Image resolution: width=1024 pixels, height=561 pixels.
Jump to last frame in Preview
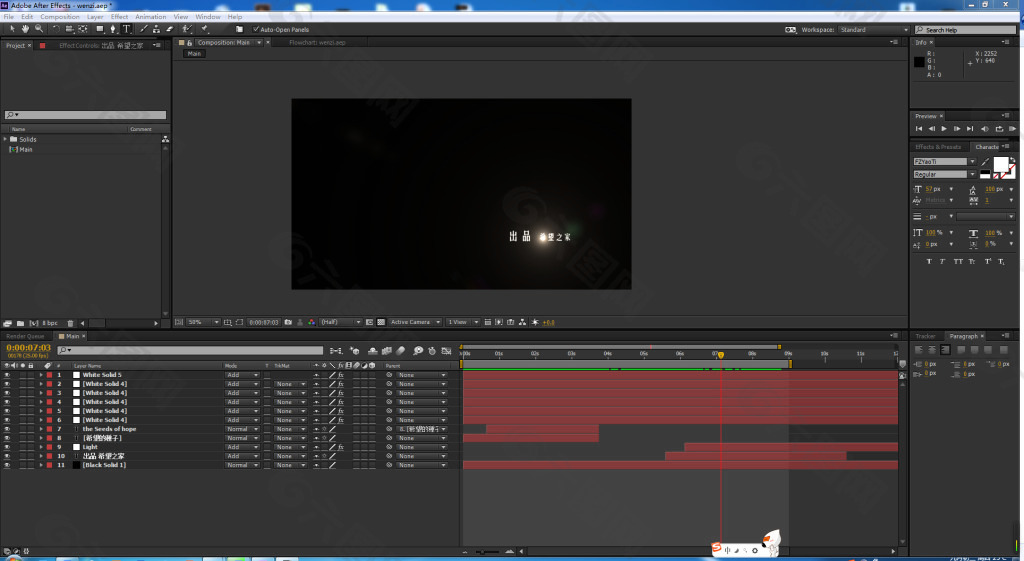tap(970, 129)
